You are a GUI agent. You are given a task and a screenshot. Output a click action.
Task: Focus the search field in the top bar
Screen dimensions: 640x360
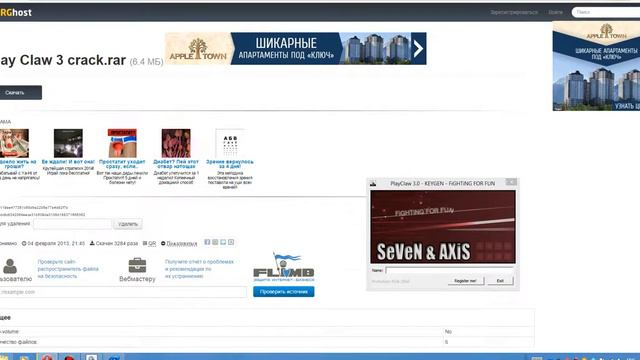click(606, 12)
